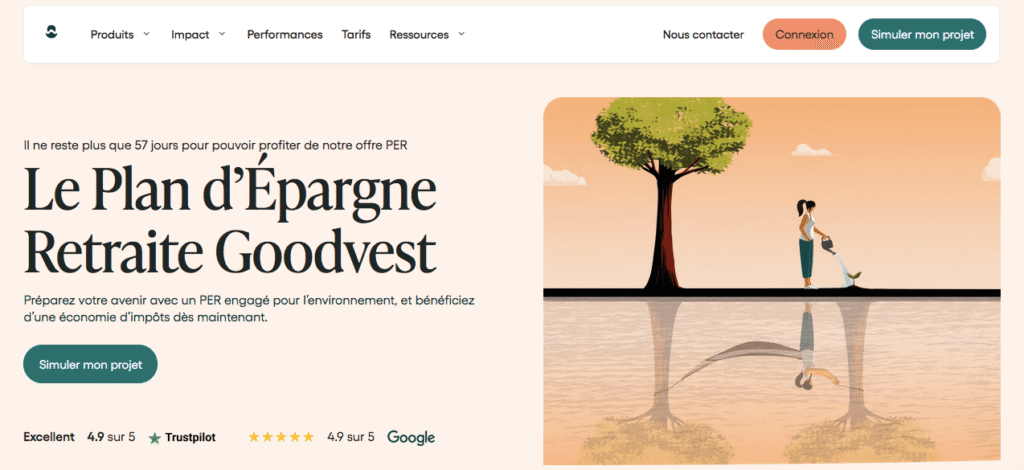Click the Le Plan d'Épargne Retraite heading

[x=230, y=220]
